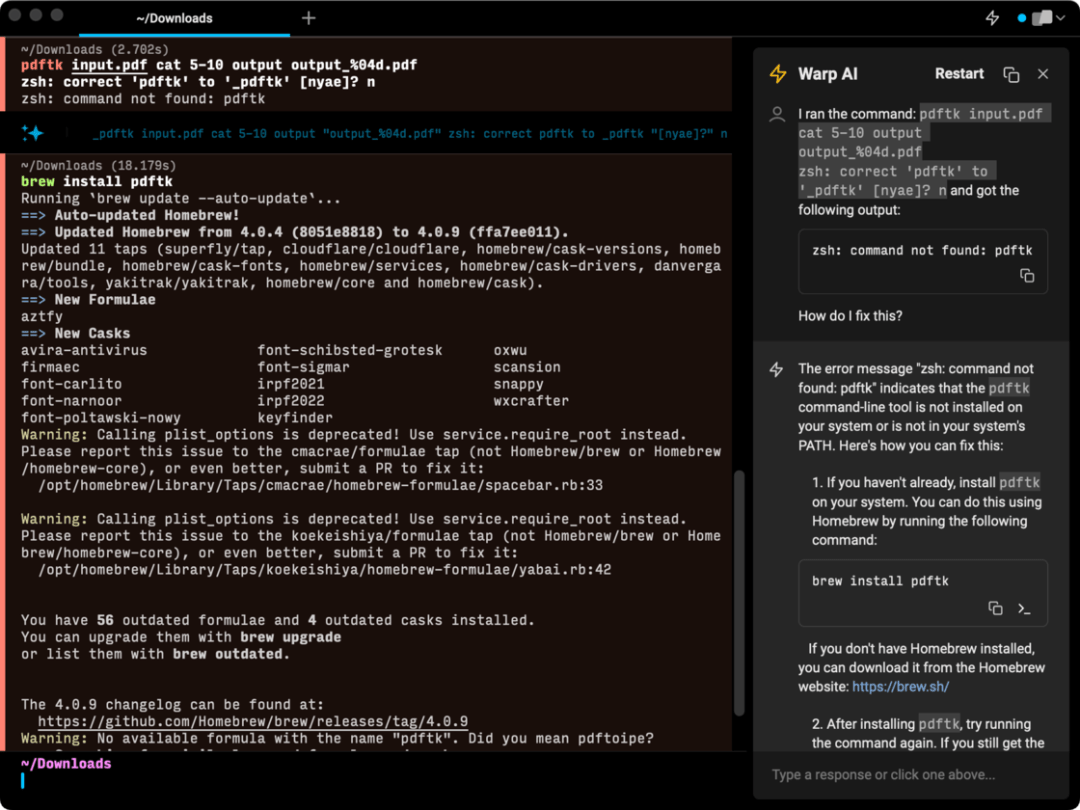Click the "brew install pdftk" command in the terminal

coord(96,183)
